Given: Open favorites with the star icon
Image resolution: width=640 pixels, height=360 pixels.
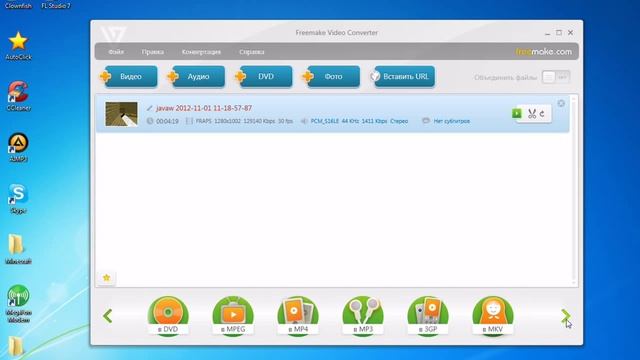Looking at the screenshot, I should tap(107, 278).
